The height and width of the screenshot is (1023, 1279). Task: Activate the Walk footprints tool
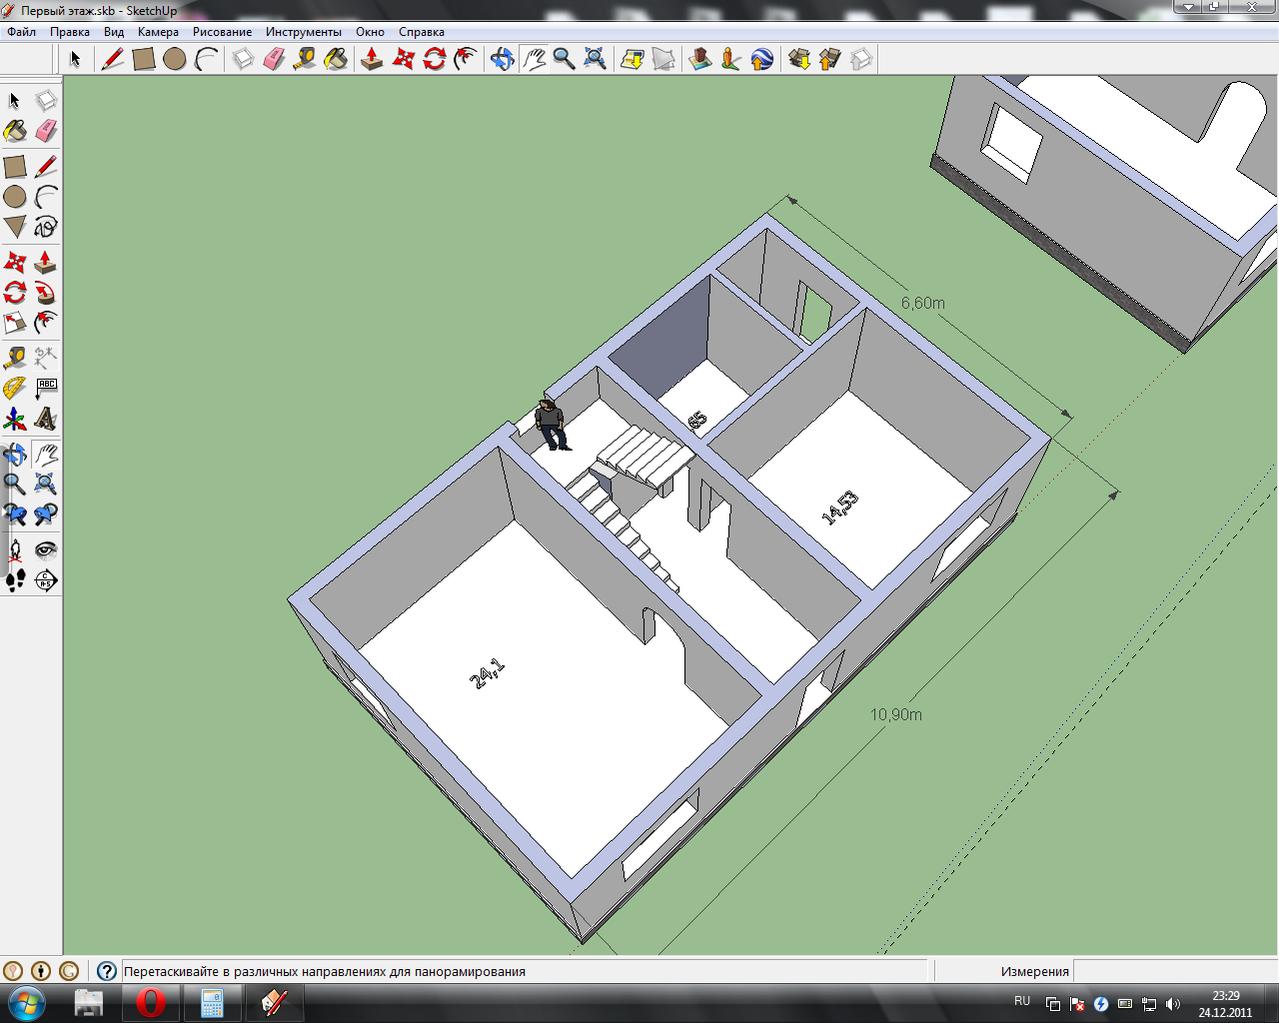pyautogui.click(x=15, y=580)
